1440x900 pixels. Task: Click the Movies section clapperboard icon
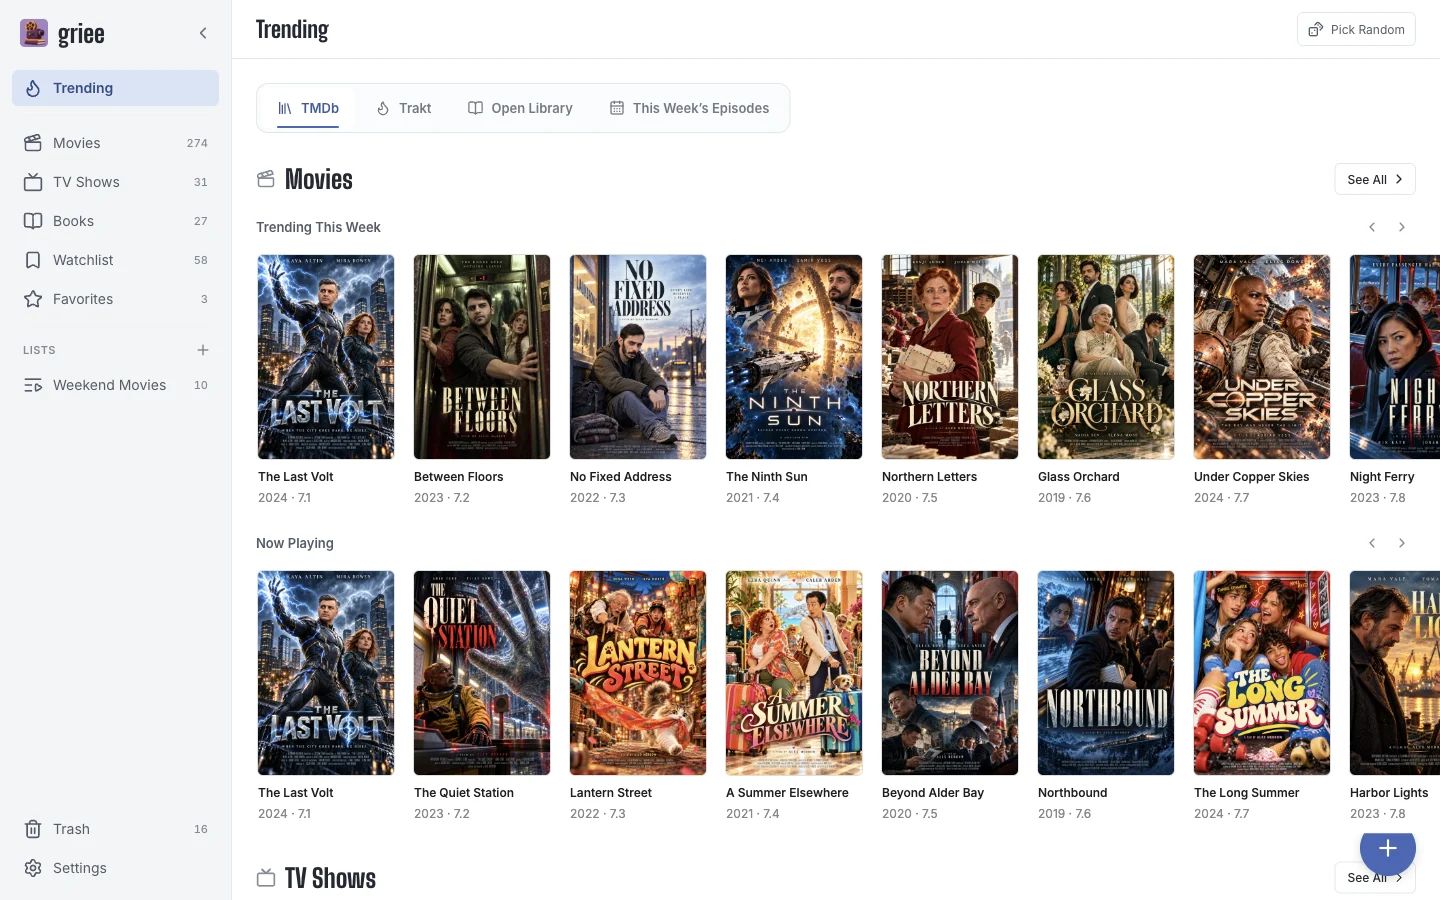pyautogui.click(x=266, y=179)
